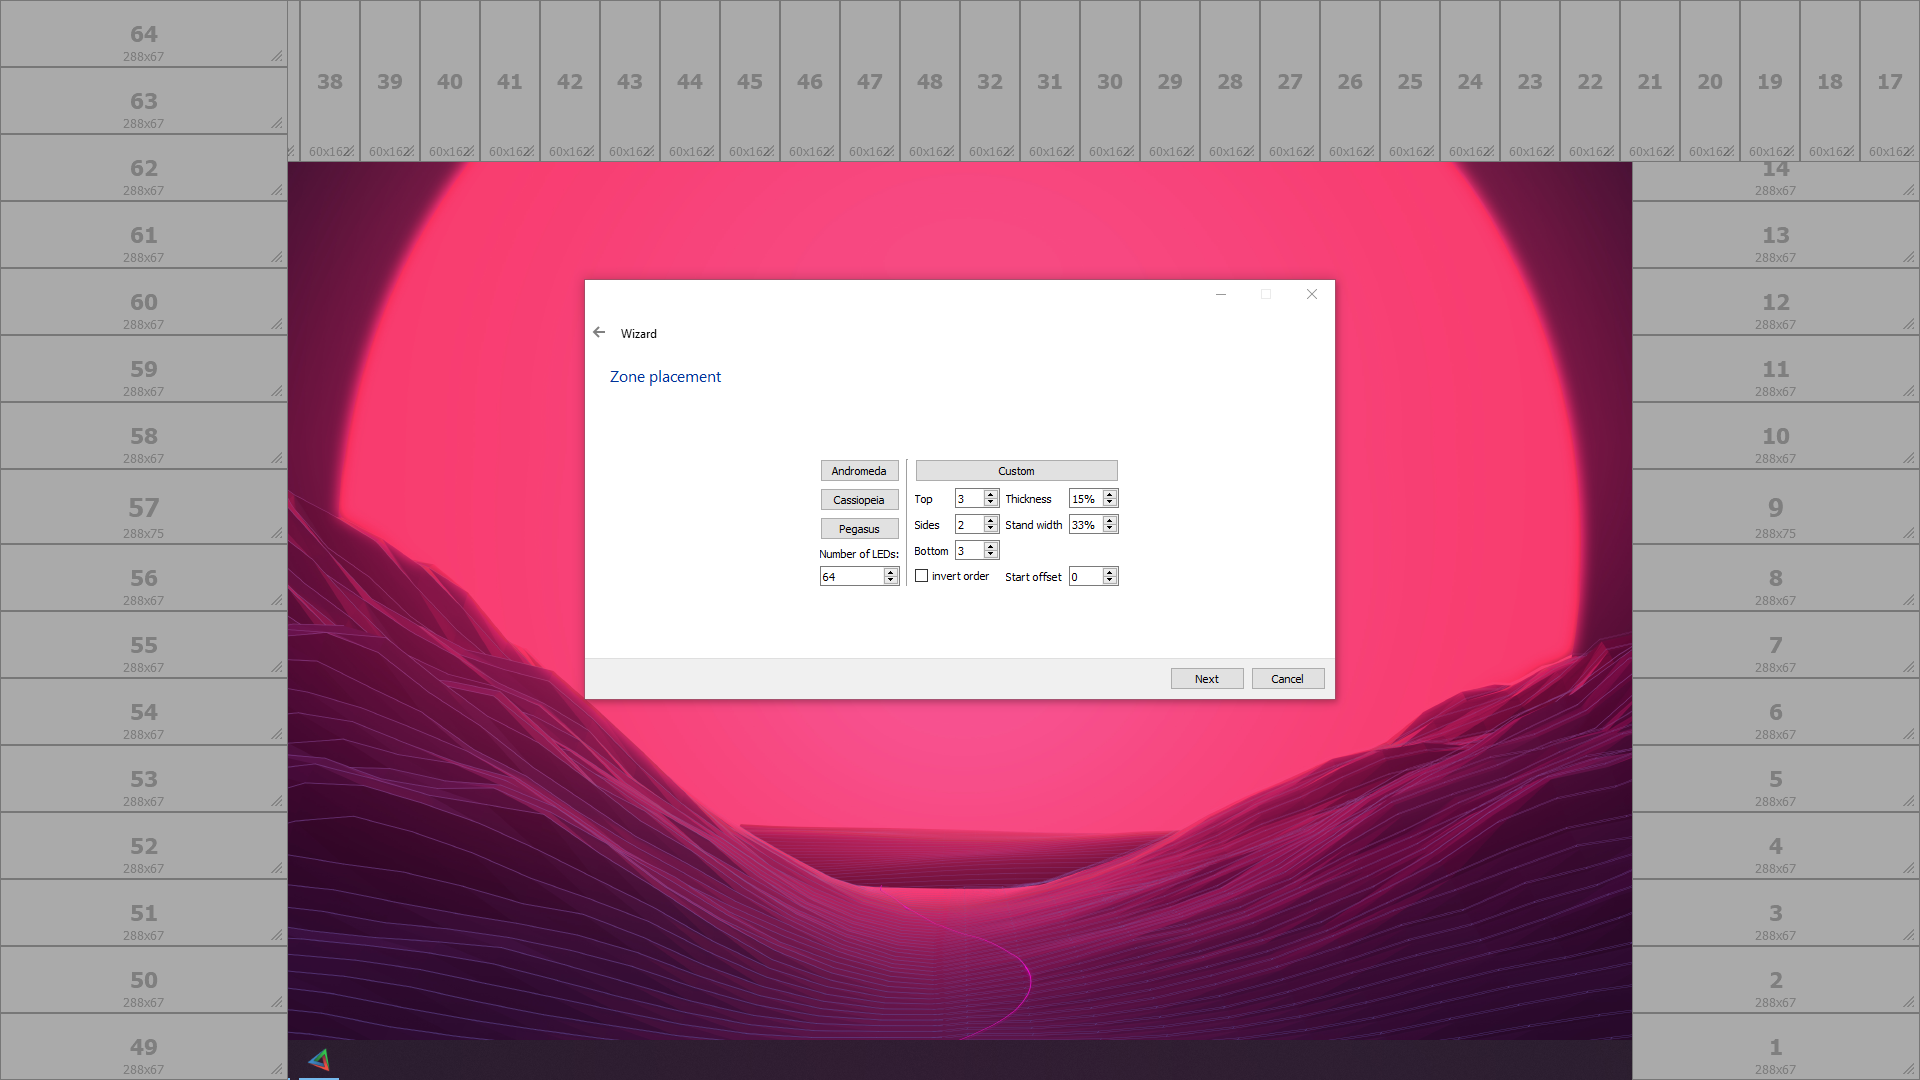Apply the Pegasus preset
Image resolution: width=1920 pixels, height=1080 pixels.
(859, 529)
